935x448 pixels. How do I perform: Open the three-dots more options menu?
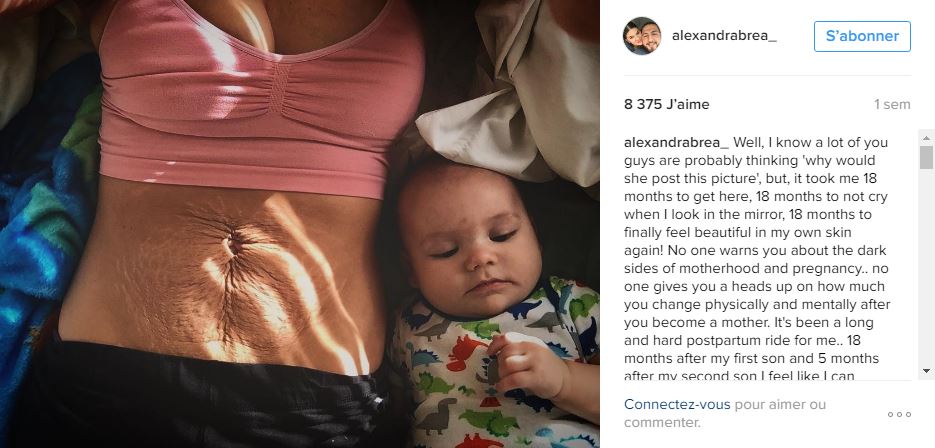click(x=899, y=415)
